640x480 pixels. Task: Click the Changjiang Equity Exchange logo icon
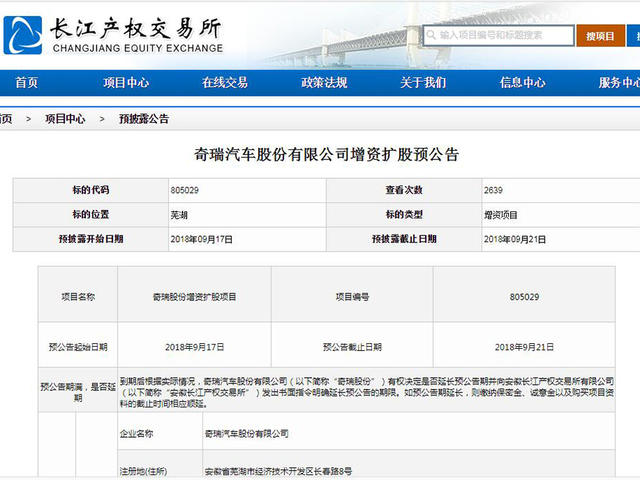pos(23,36)
